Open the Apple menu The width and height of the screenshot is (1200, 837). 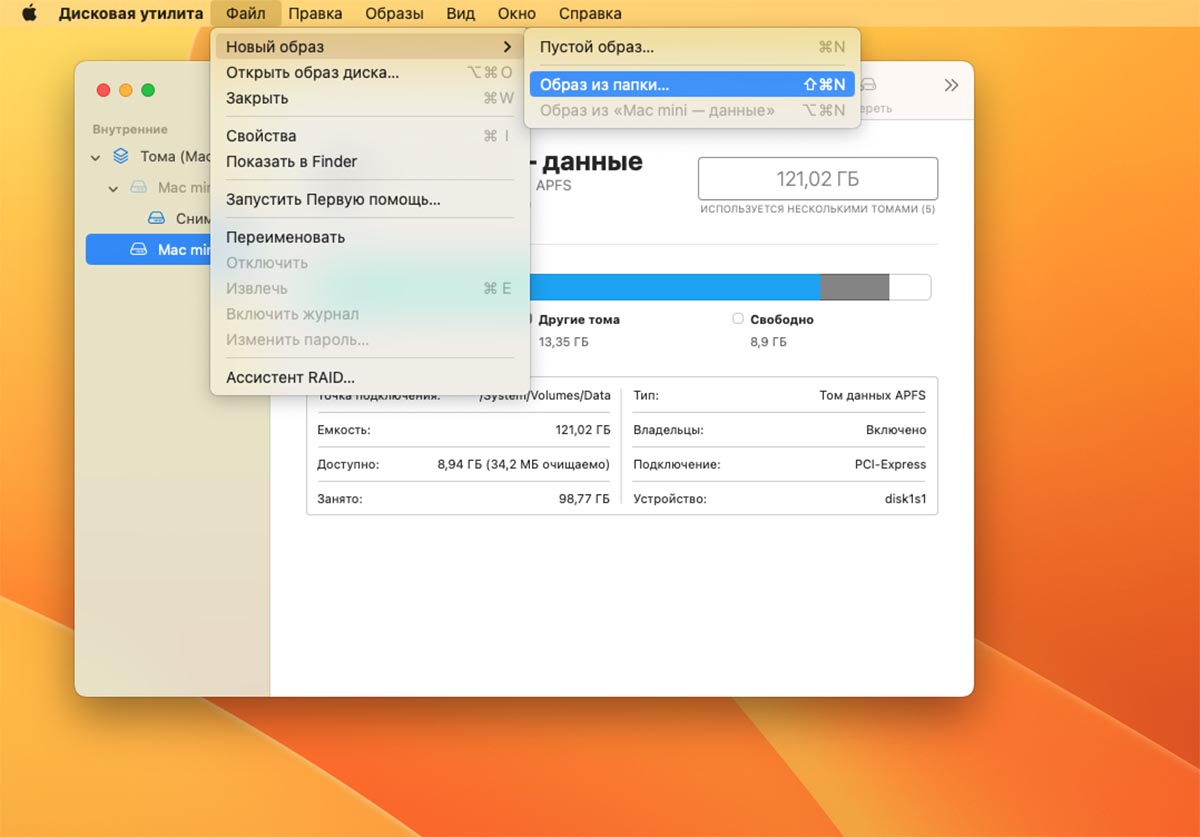click(28, 14)
